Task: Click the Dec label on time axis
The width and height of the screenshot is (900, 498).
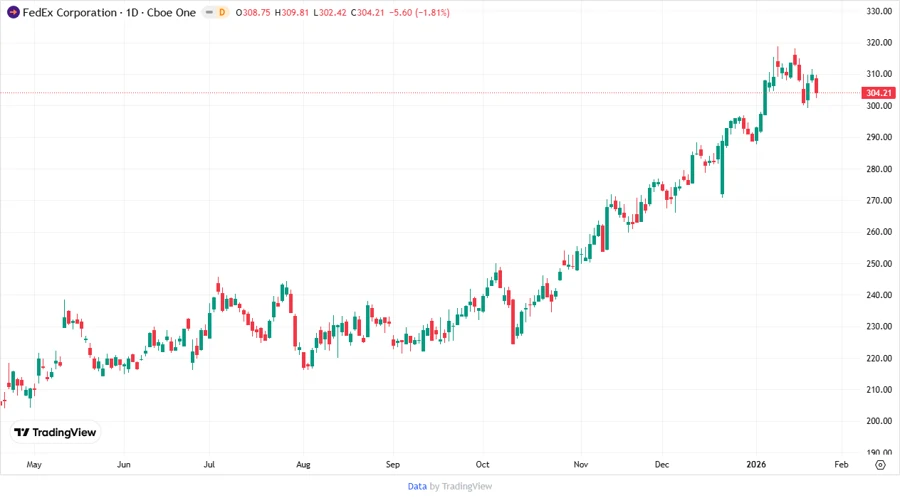Action: pos(662,465)
